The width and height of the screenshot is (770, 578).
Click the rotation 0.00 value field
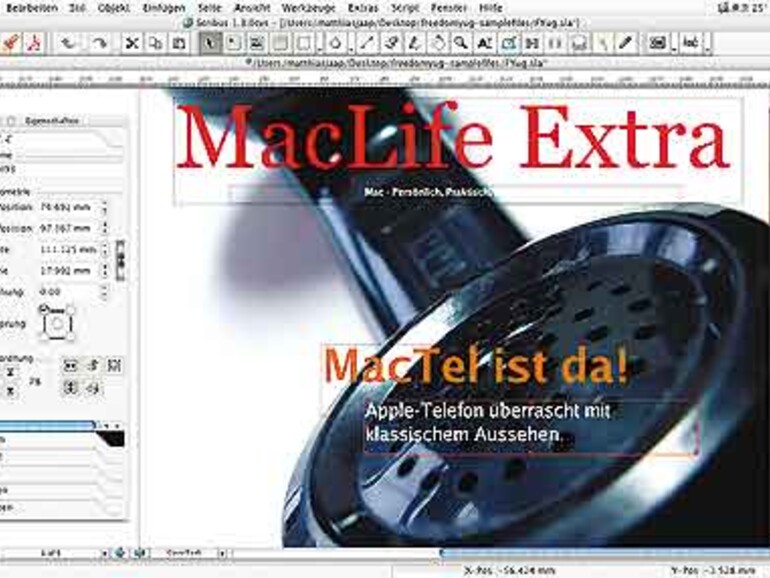coord(69,292)
